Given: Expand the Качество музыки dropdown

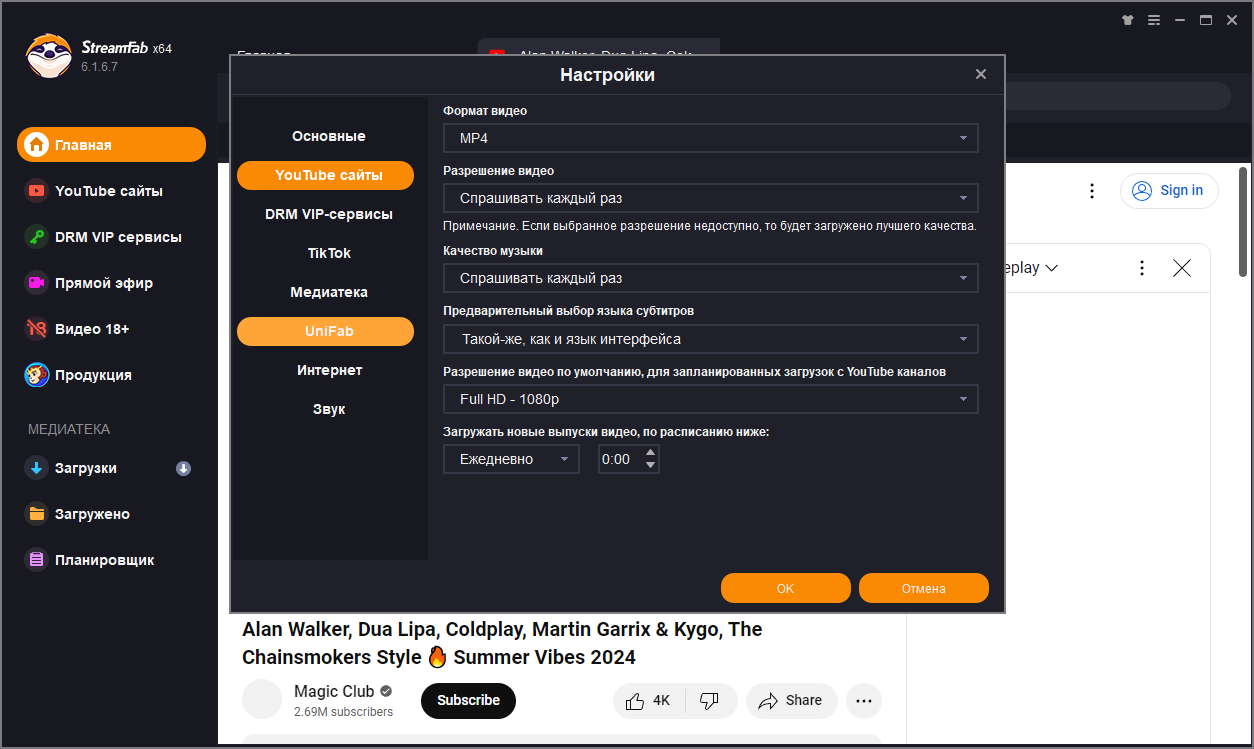Looking at the screenshot, I should click(x=710, y=278).
